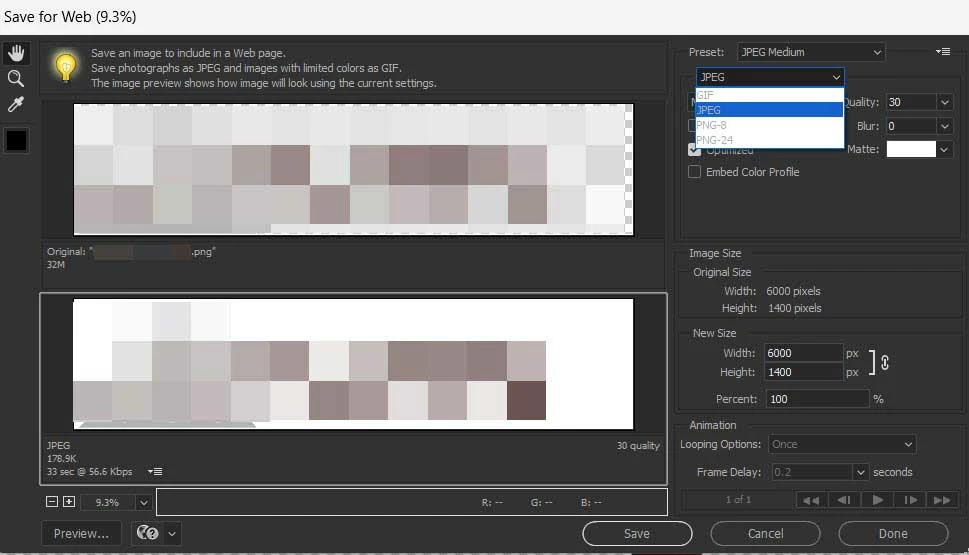
Task: Open the Quality slider dropdown arrow
Action: pos(945,102)
